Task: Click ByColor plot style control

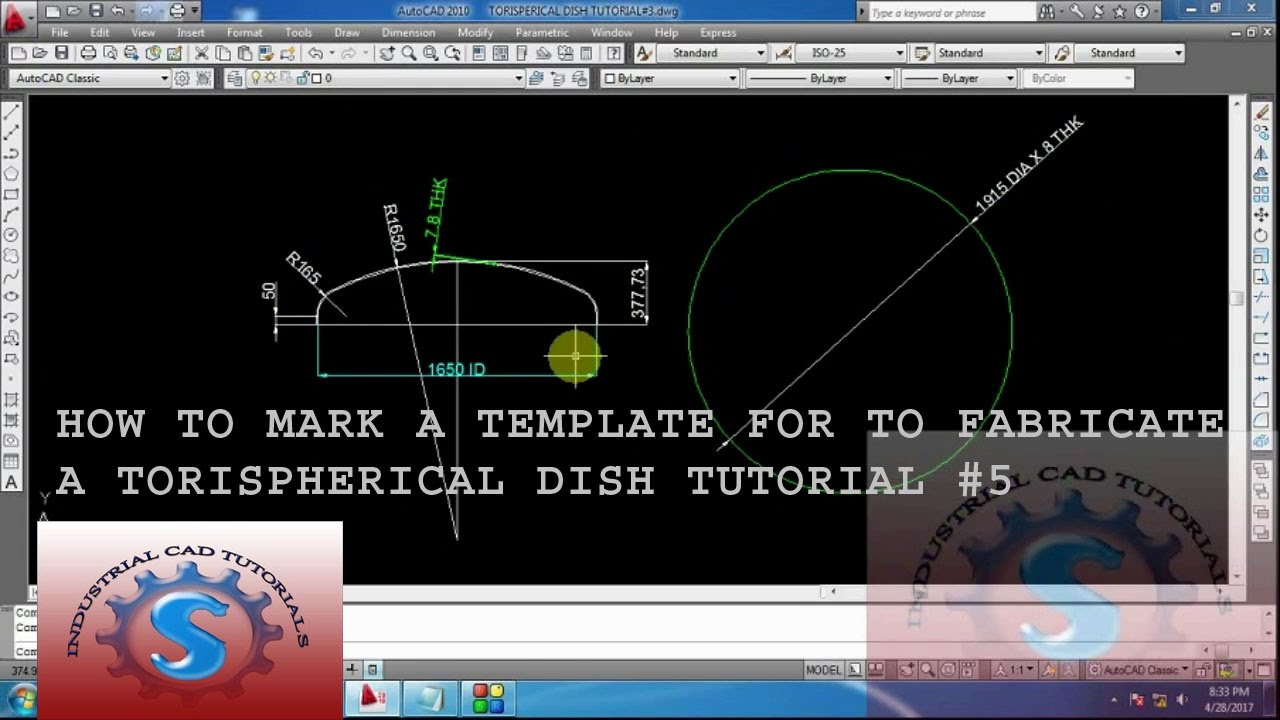Action: (x=1079, y=78)
